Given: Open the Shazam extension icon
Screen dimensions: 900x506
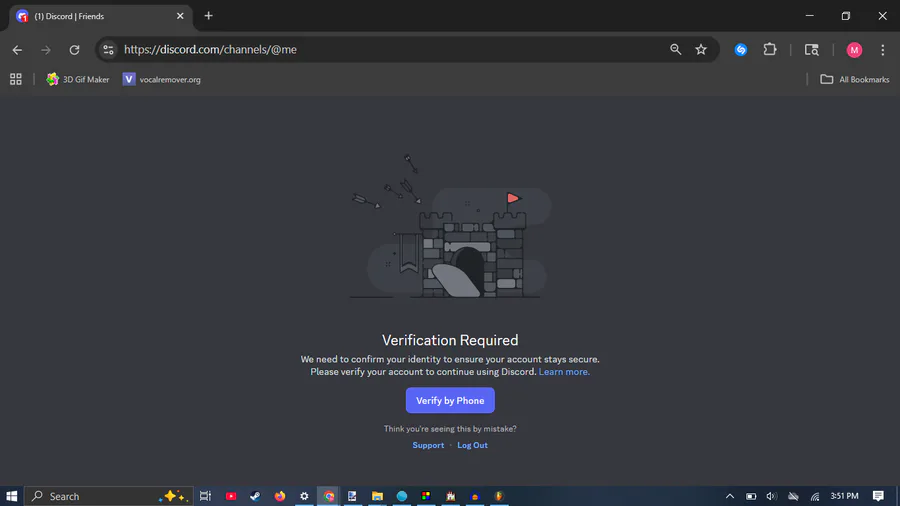Looking at the screenshot, I should click(x=741, y=50).
